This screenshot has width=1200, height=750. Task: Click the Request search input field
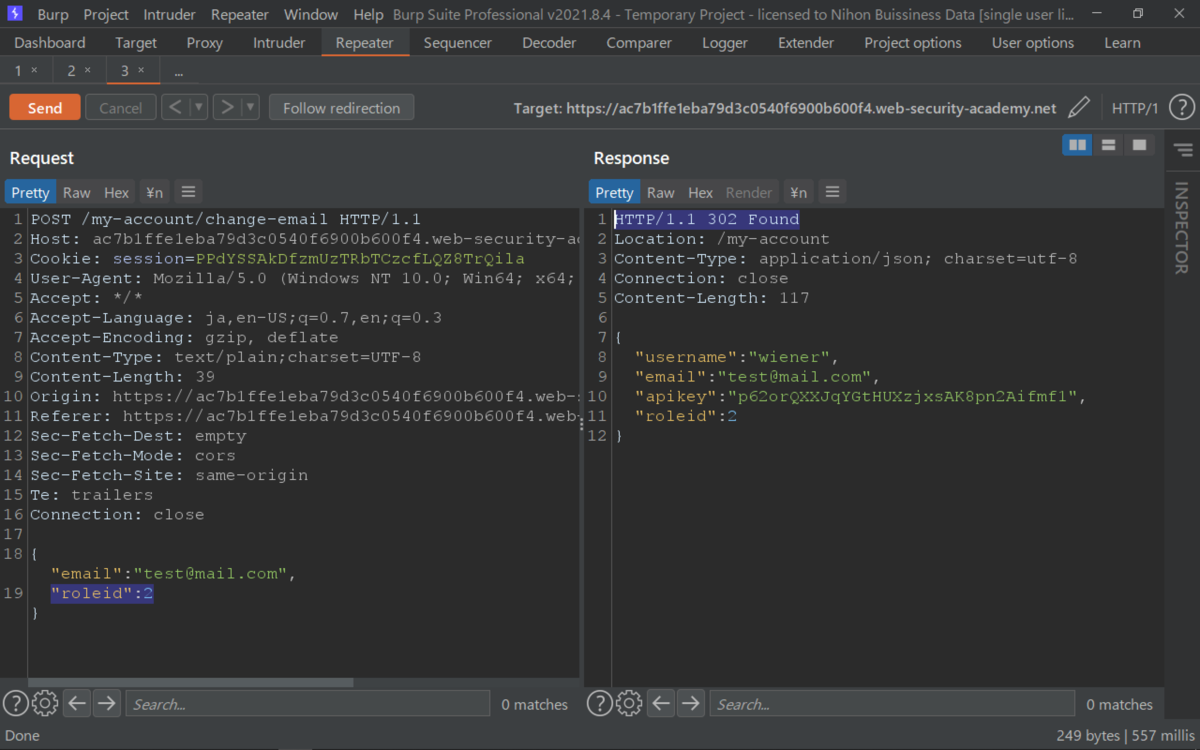coord(308,704)
